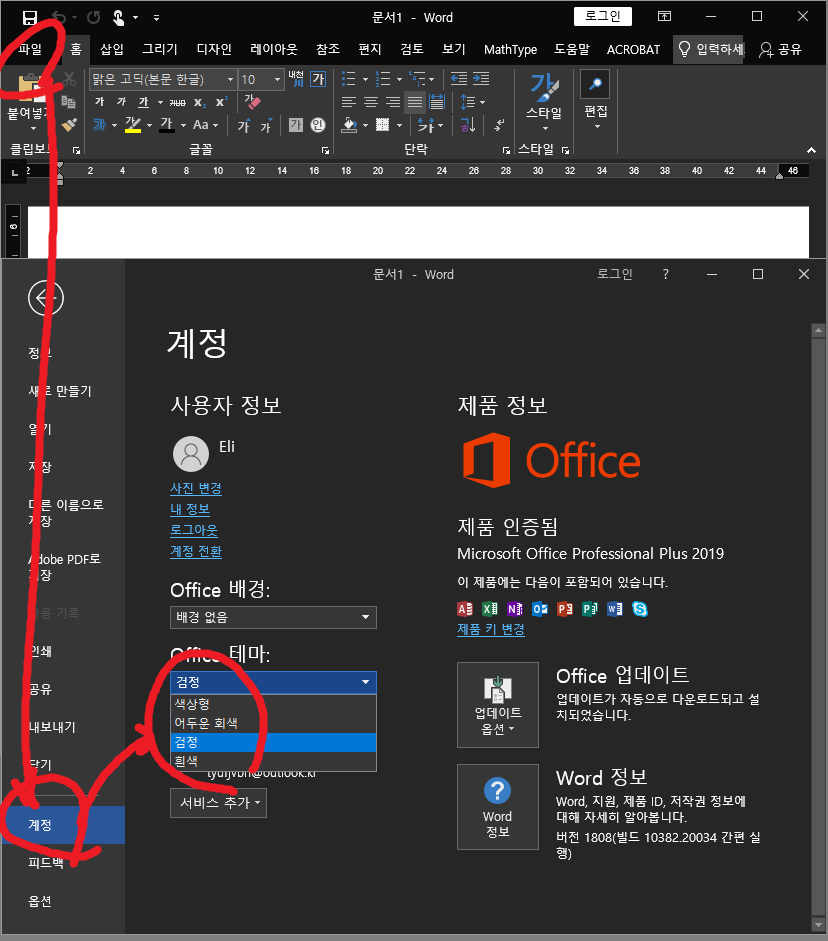The width and height of the screenshot is (828, 941).
Task: Click the Copy icon in clipboard group
Action: tap(69, 102)
